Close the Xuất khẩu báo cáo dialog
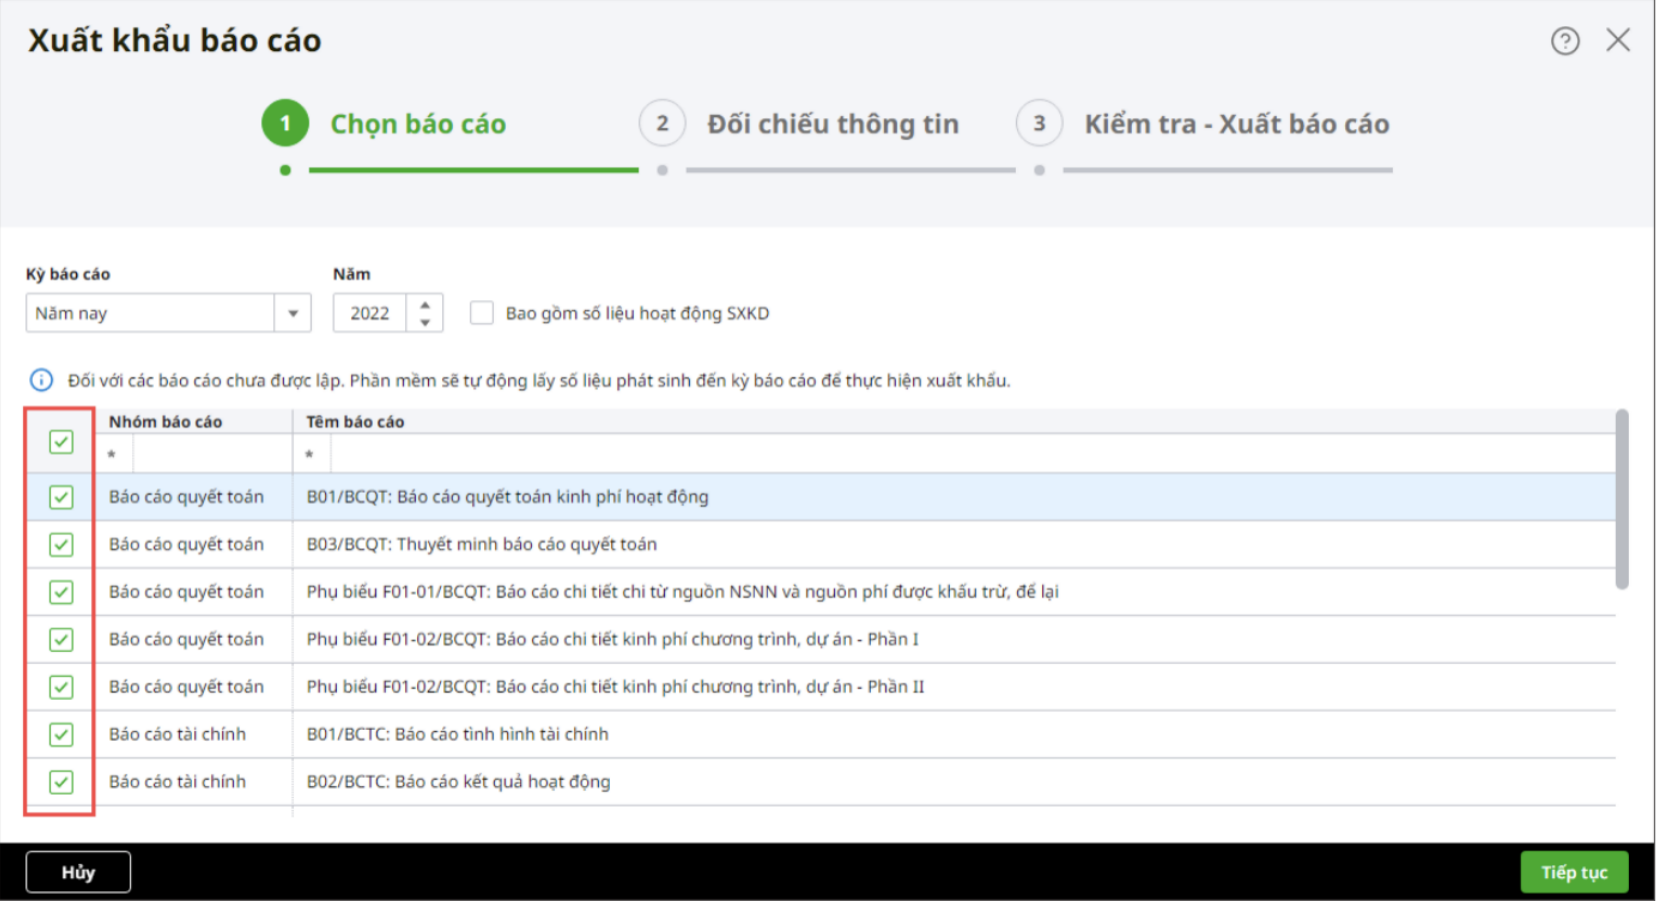Image resolution: width=1658 pixels, height=904 pixels. (x=1618, y=40)
